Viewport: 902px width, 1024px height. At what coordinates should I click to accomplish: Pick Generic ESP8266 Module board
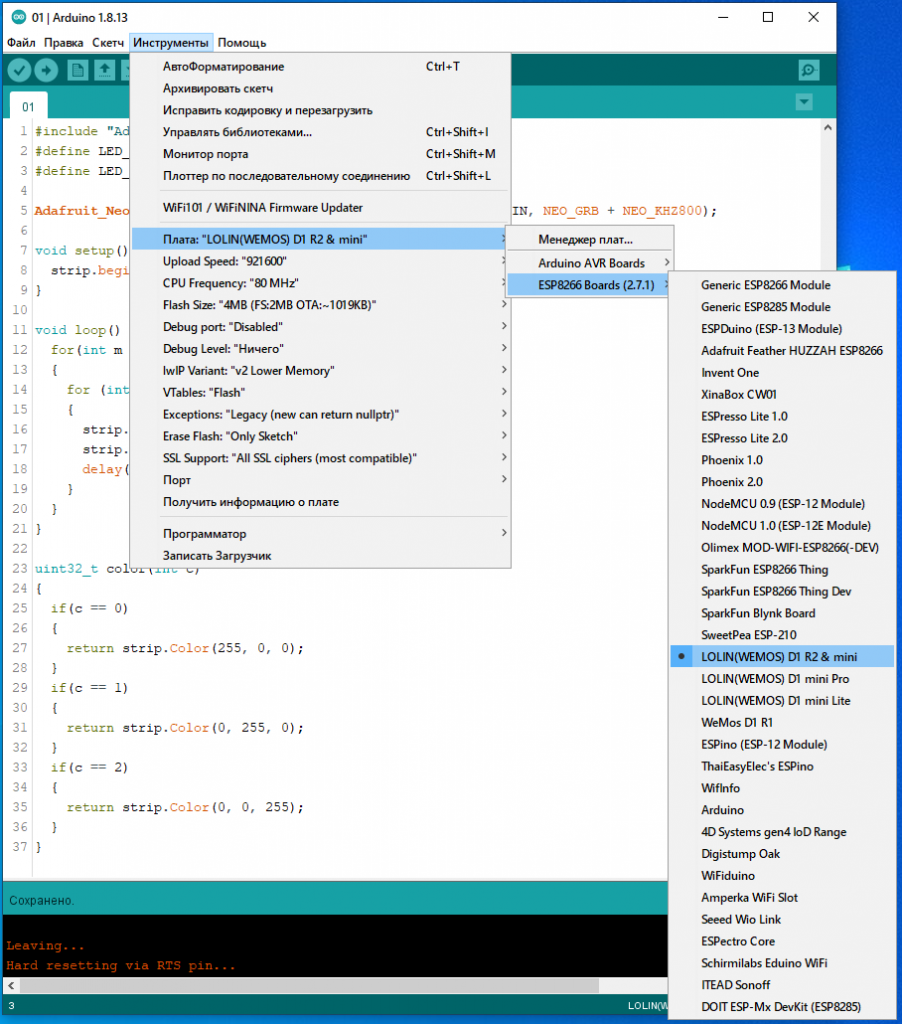[x=765, y=285]
